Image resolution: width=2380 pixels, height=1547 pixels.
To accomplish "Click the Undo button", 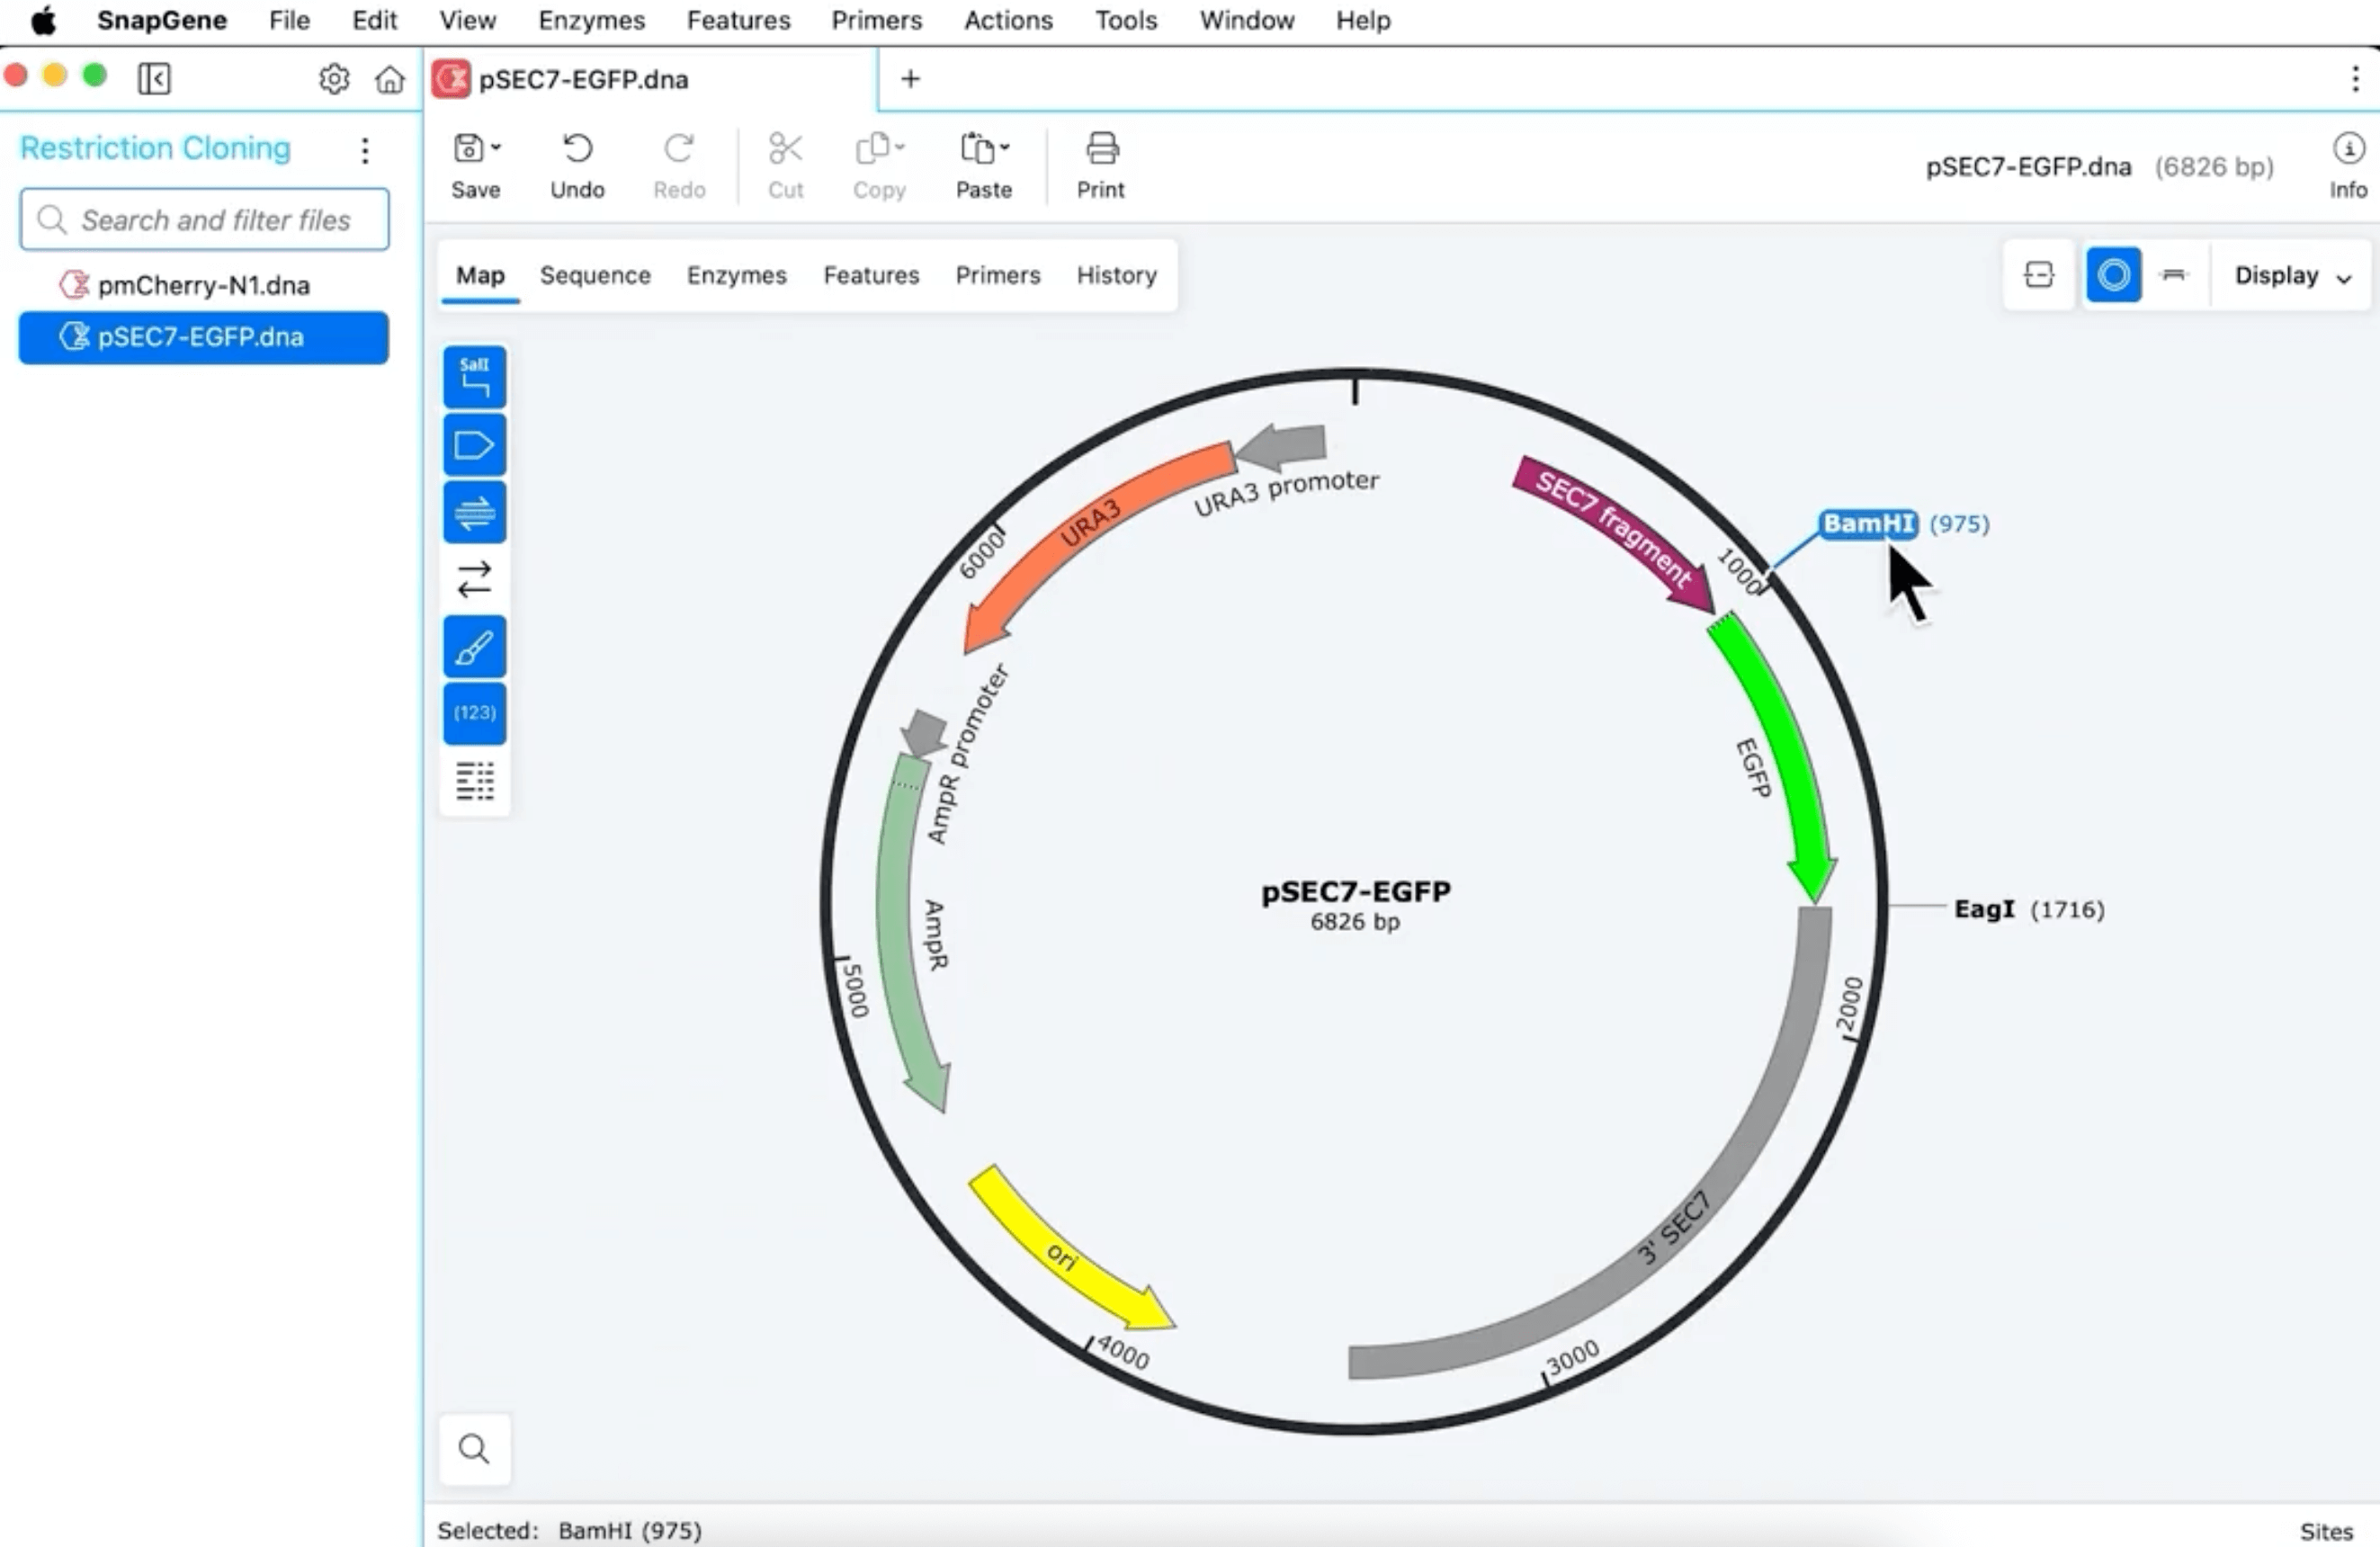I will point(577,166).
